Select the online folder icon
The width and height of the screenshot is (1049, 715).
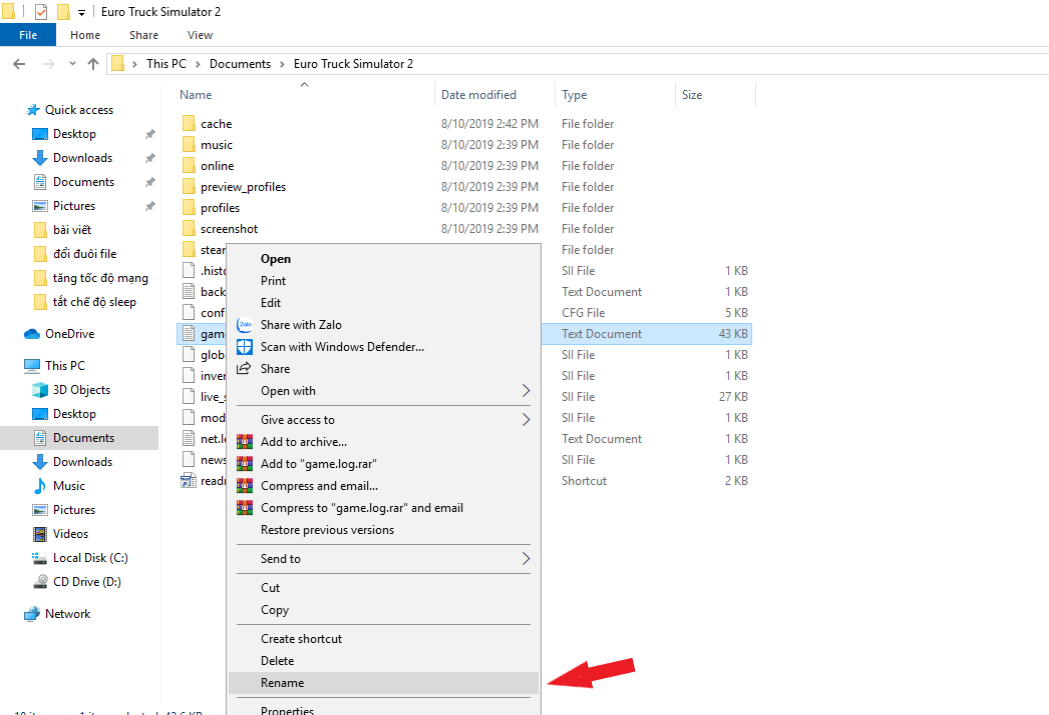[189, 165]
